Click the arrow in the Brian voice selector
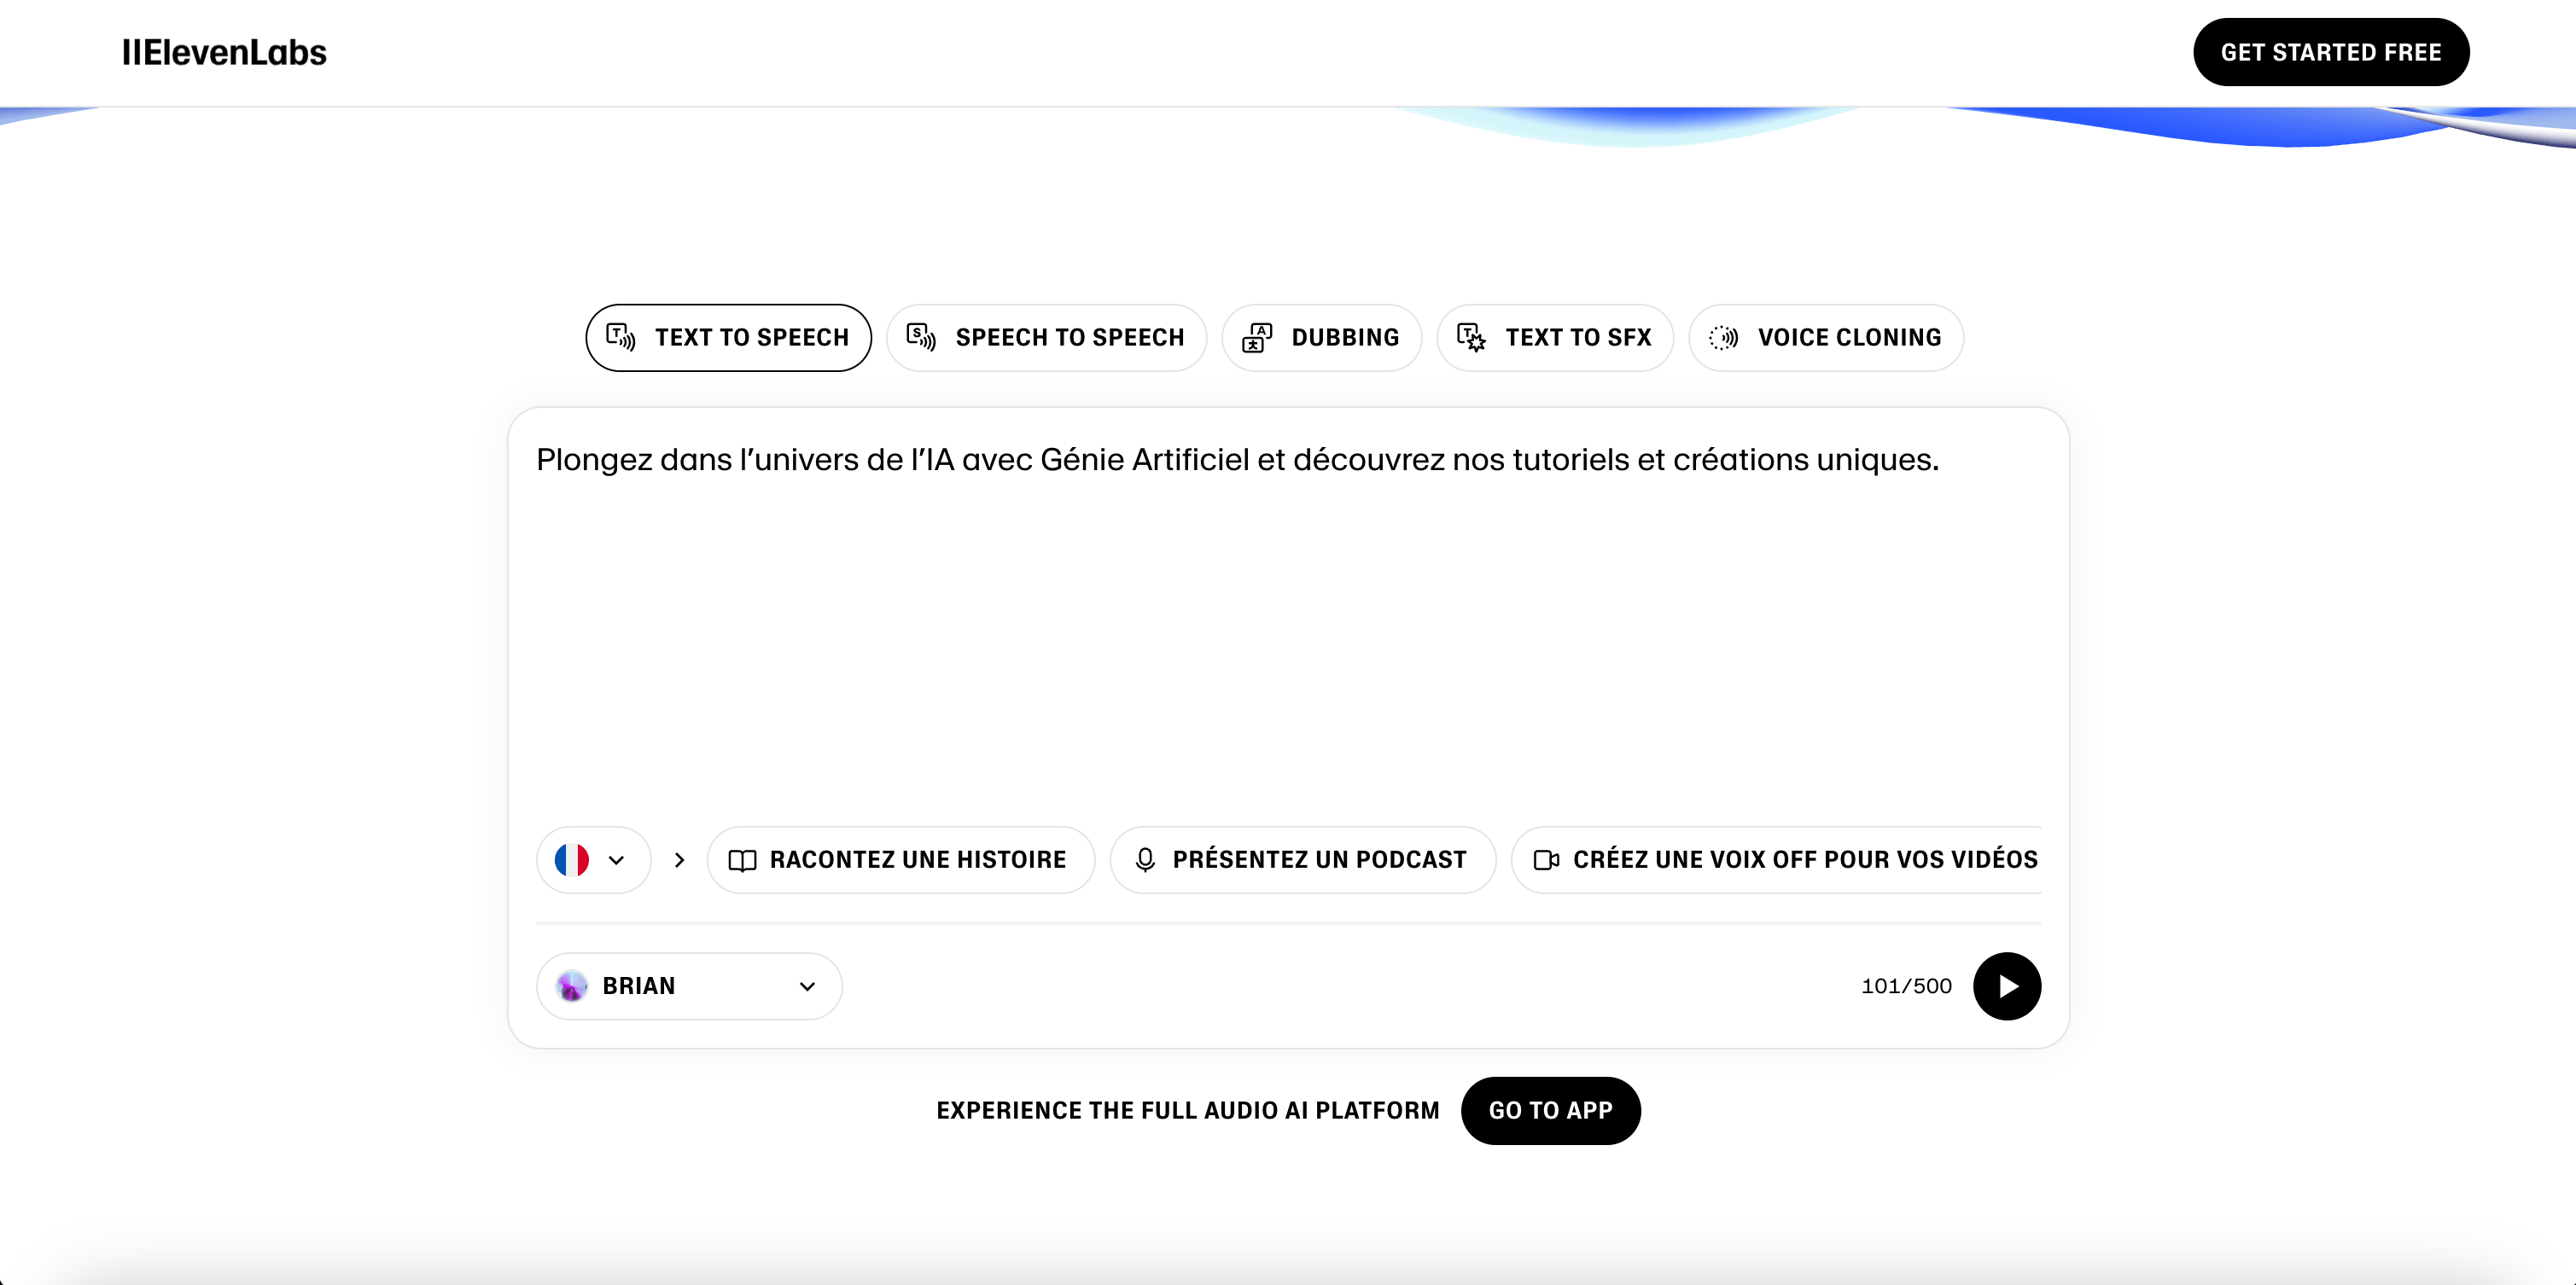Image resolution: width=2576 pixels, height=1285 pixels. (x=807, y=986)
